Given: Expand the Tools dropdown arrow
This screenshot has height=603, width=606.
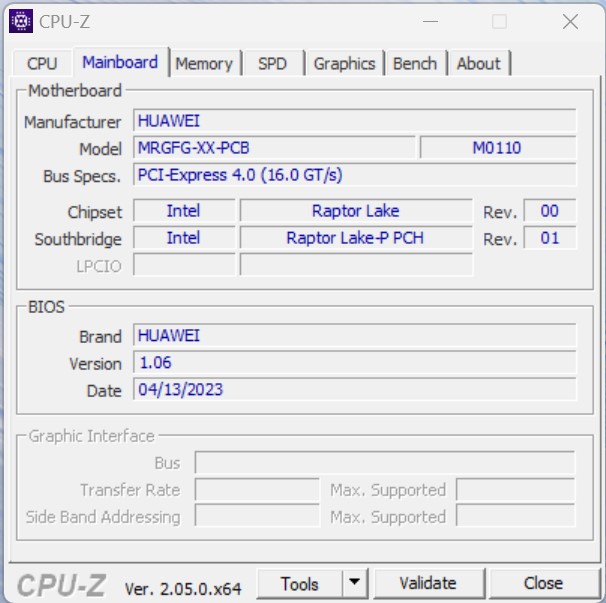Looking at the screenshot, I should click(354, 582).
